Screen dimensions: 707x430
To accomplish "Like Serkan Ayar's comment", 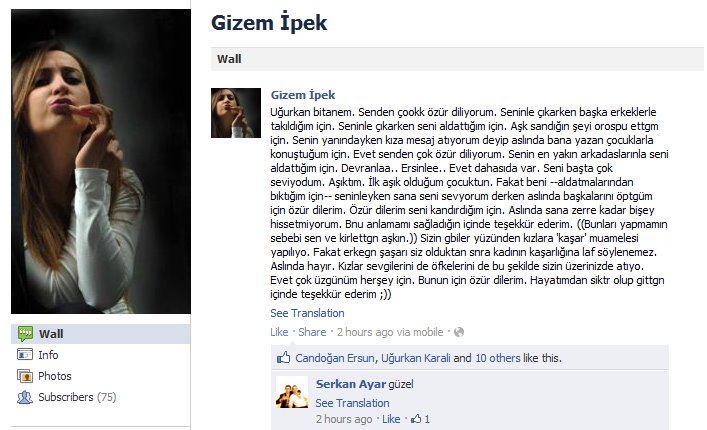I will click(x=391, y=419).
